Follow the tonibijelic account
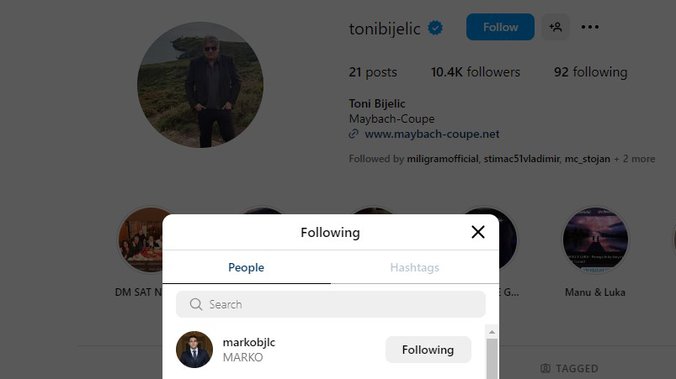The width and height of the screenshot is (676, 379). pos(500,27)
